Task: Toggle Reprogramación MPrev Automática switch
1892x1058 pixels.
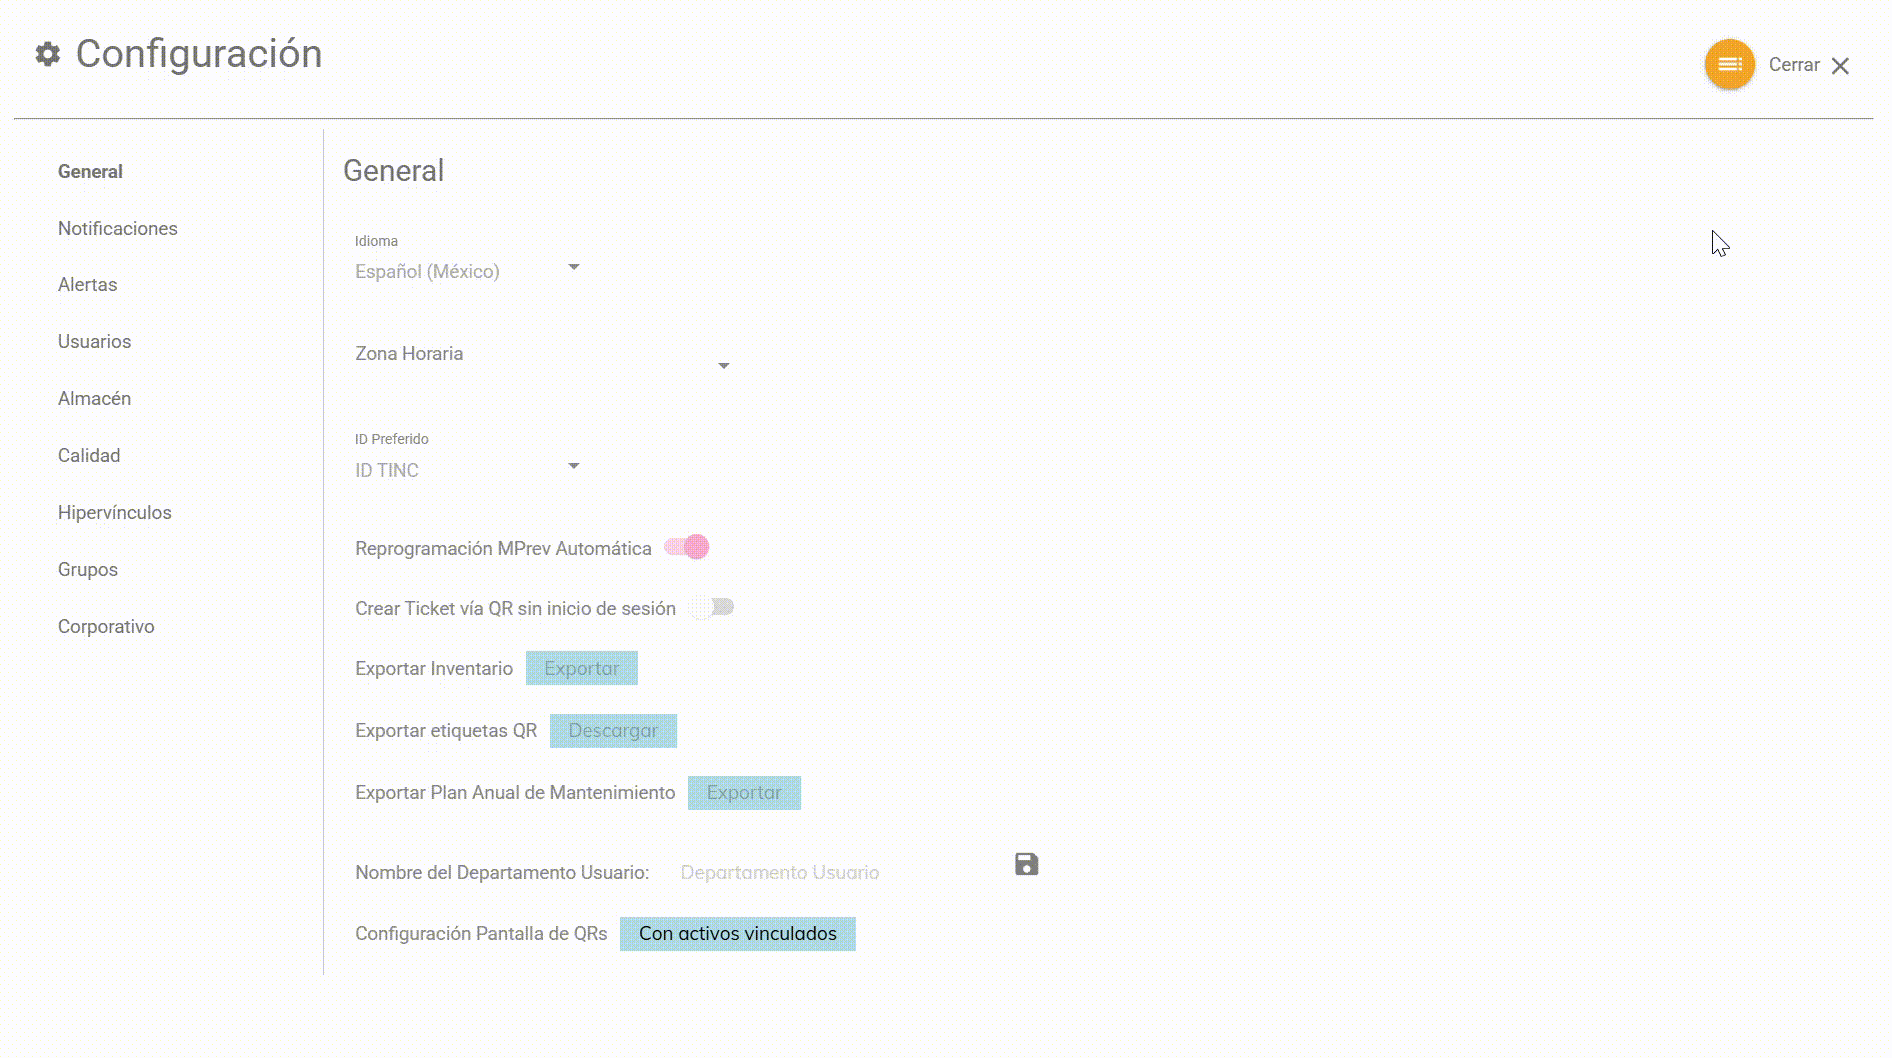Action: point(687,547)
